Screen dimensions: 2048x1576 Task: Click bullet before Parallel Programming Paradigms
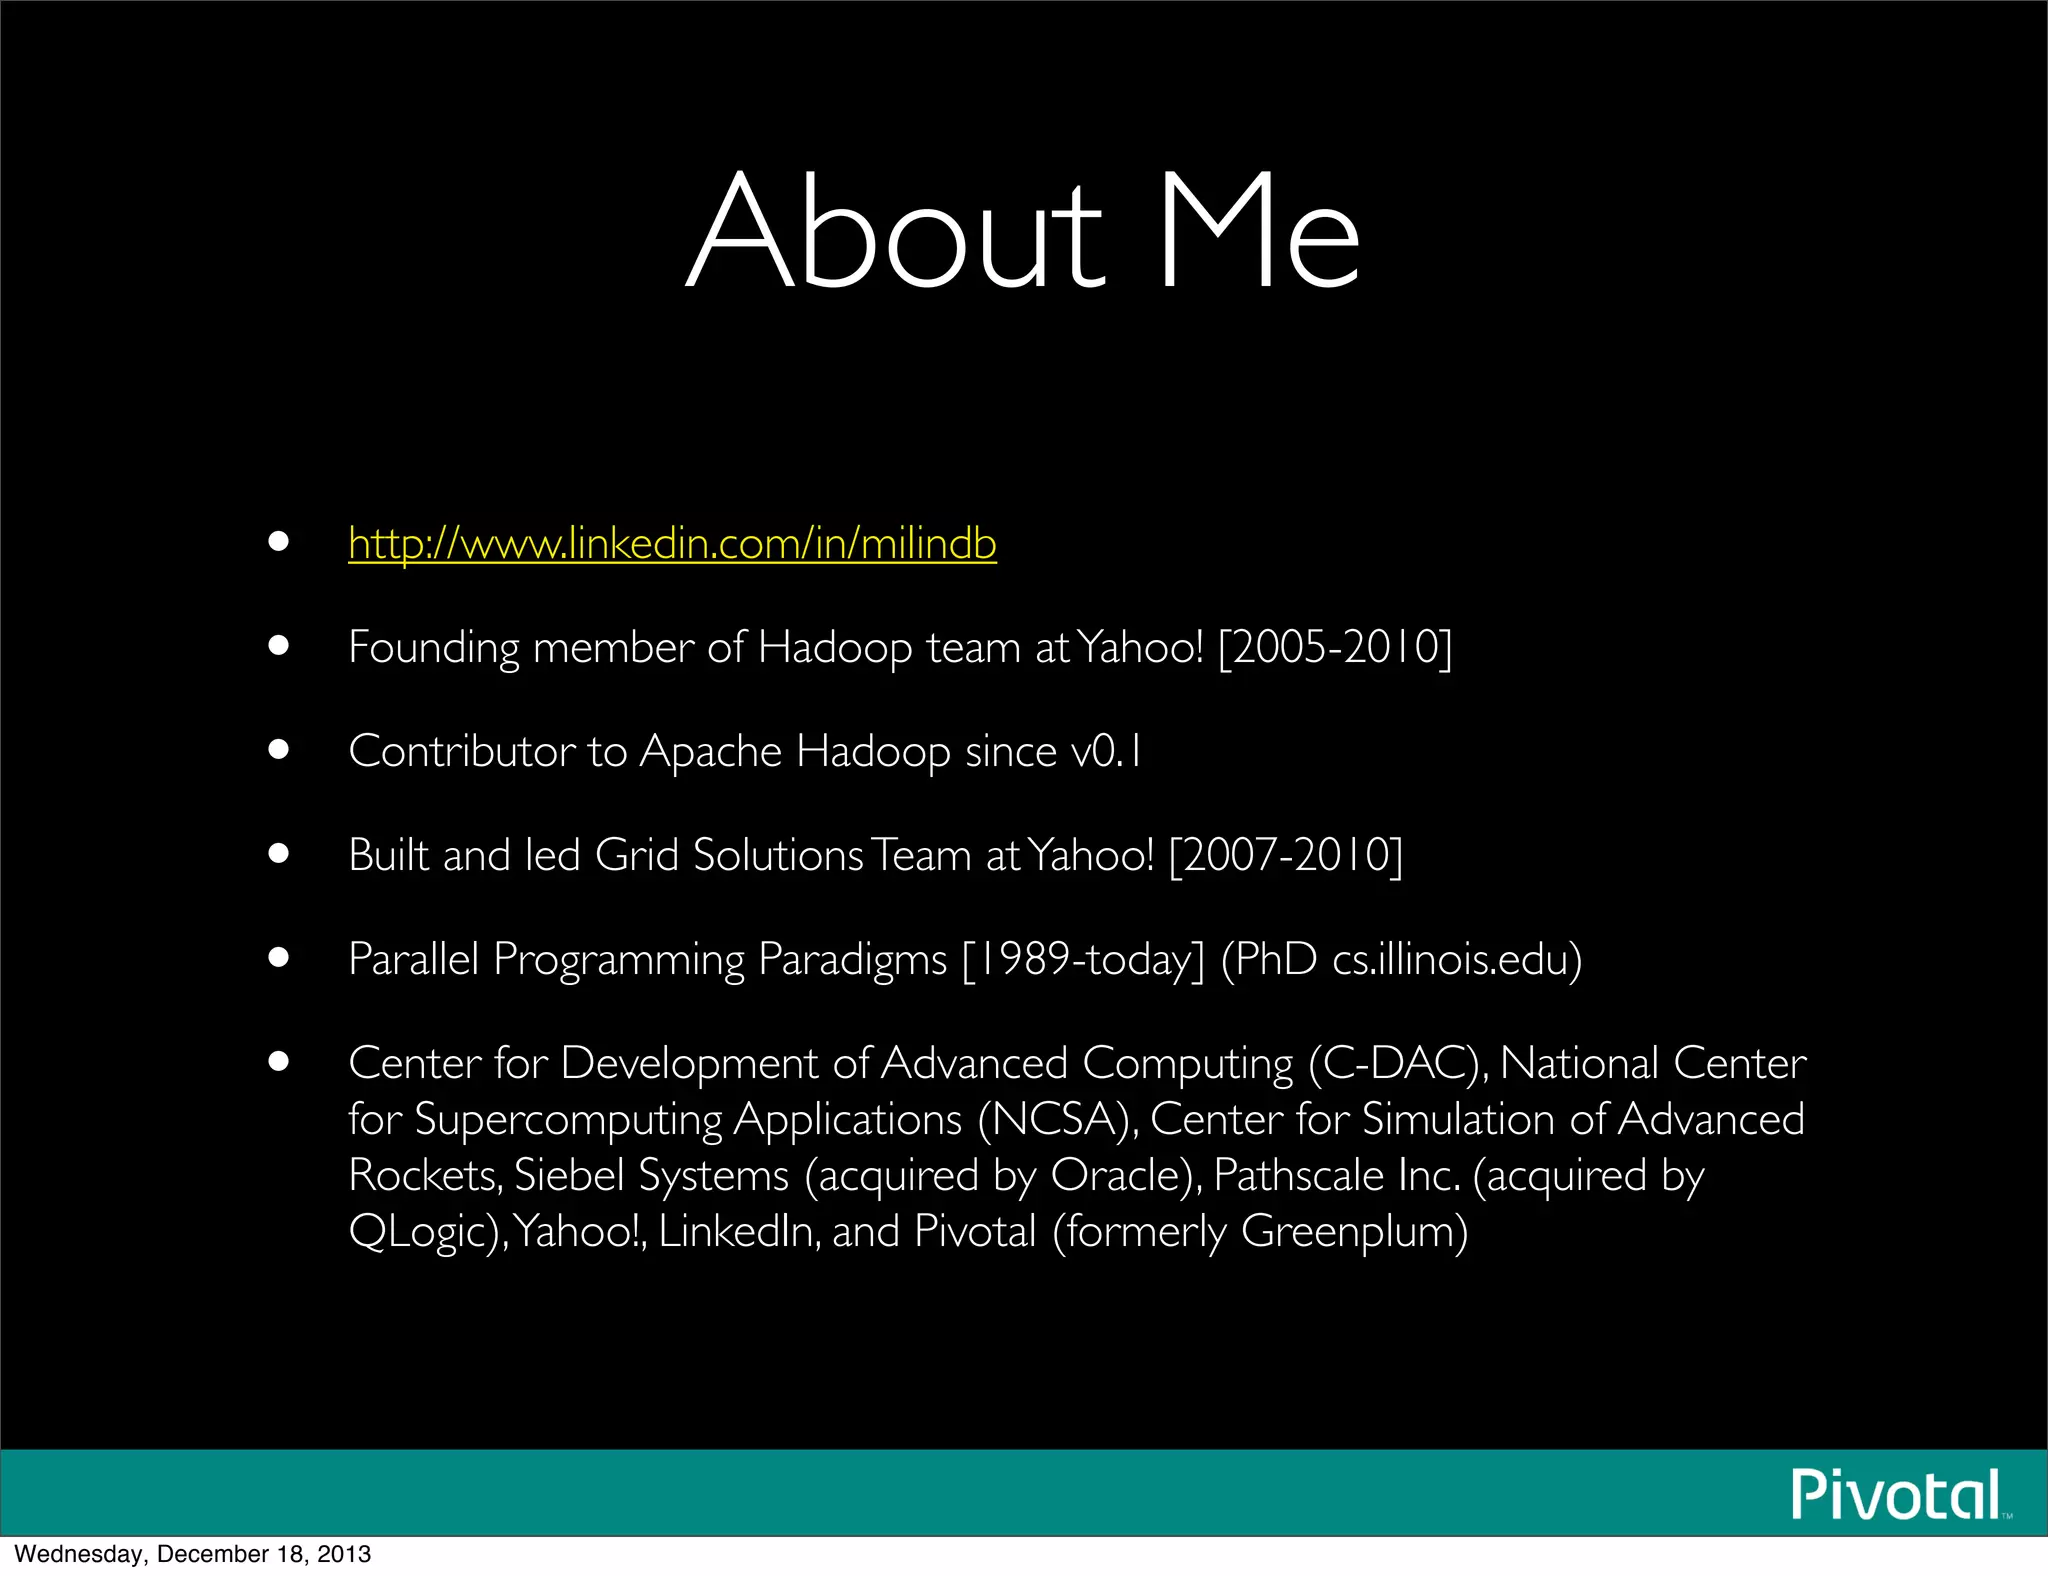[x=279, y=958]
